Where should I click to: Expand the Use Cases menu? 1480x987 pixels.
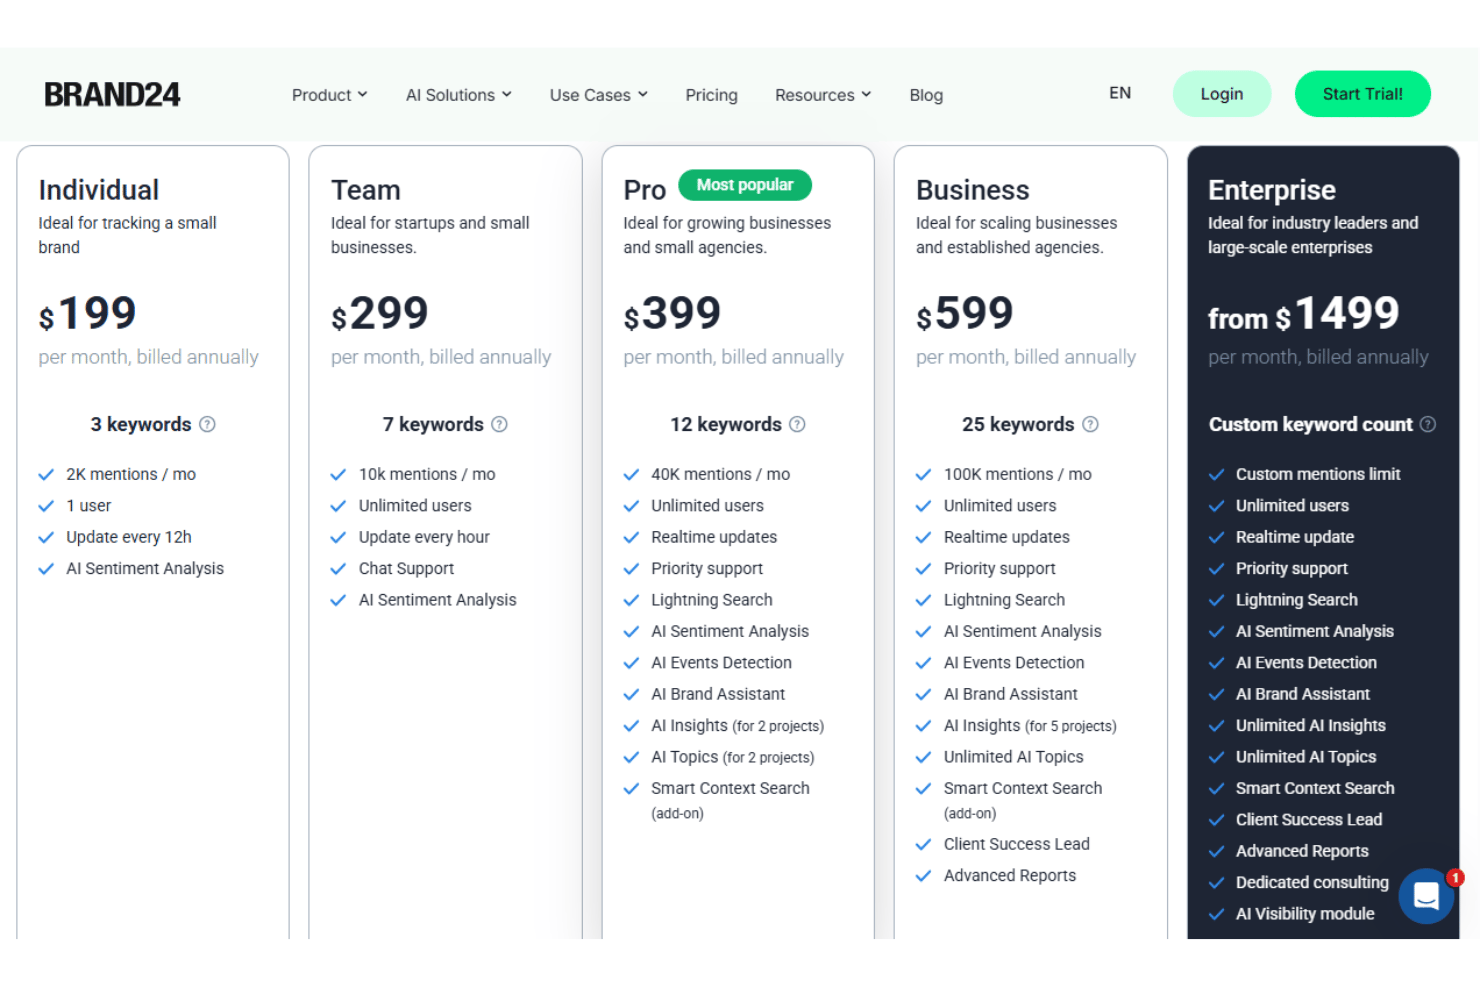tap(599, 95)
